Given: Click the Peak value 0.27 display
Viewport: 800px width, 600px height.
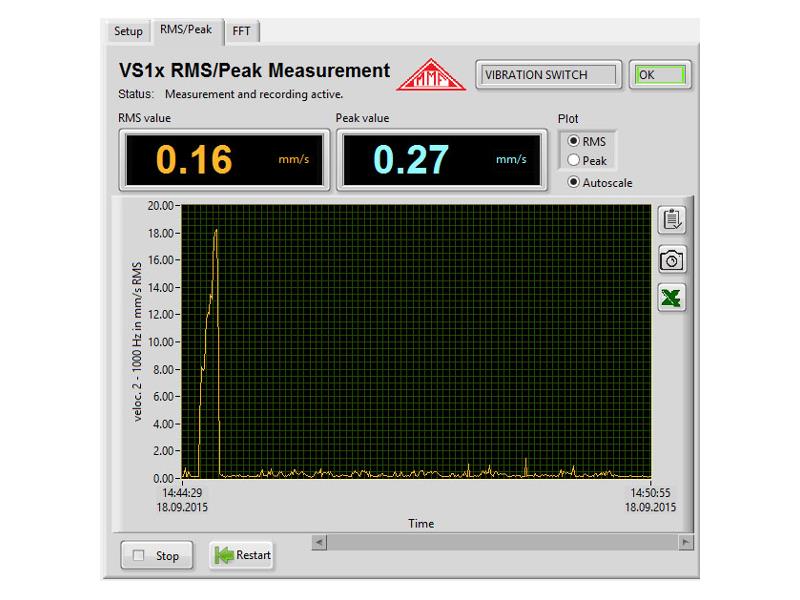Looking at the screenshot, I should (442, 160).
